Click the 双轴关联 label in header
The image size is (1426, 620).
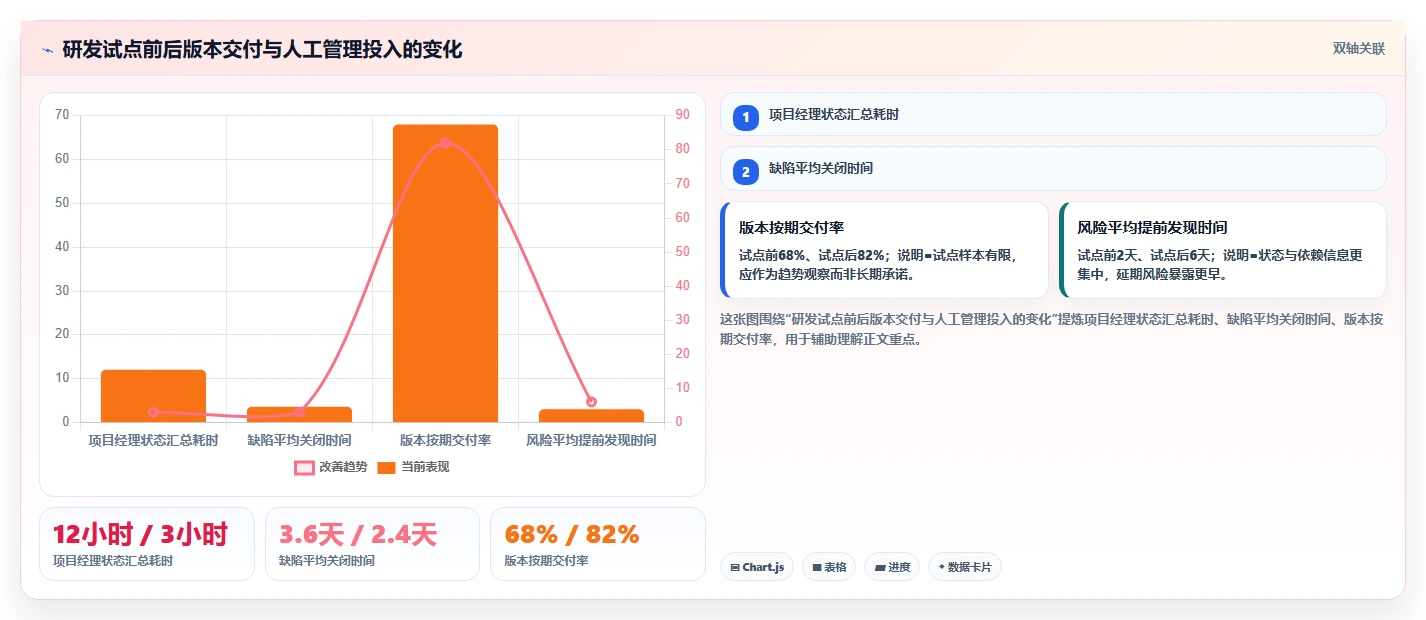coord(1358,49)
